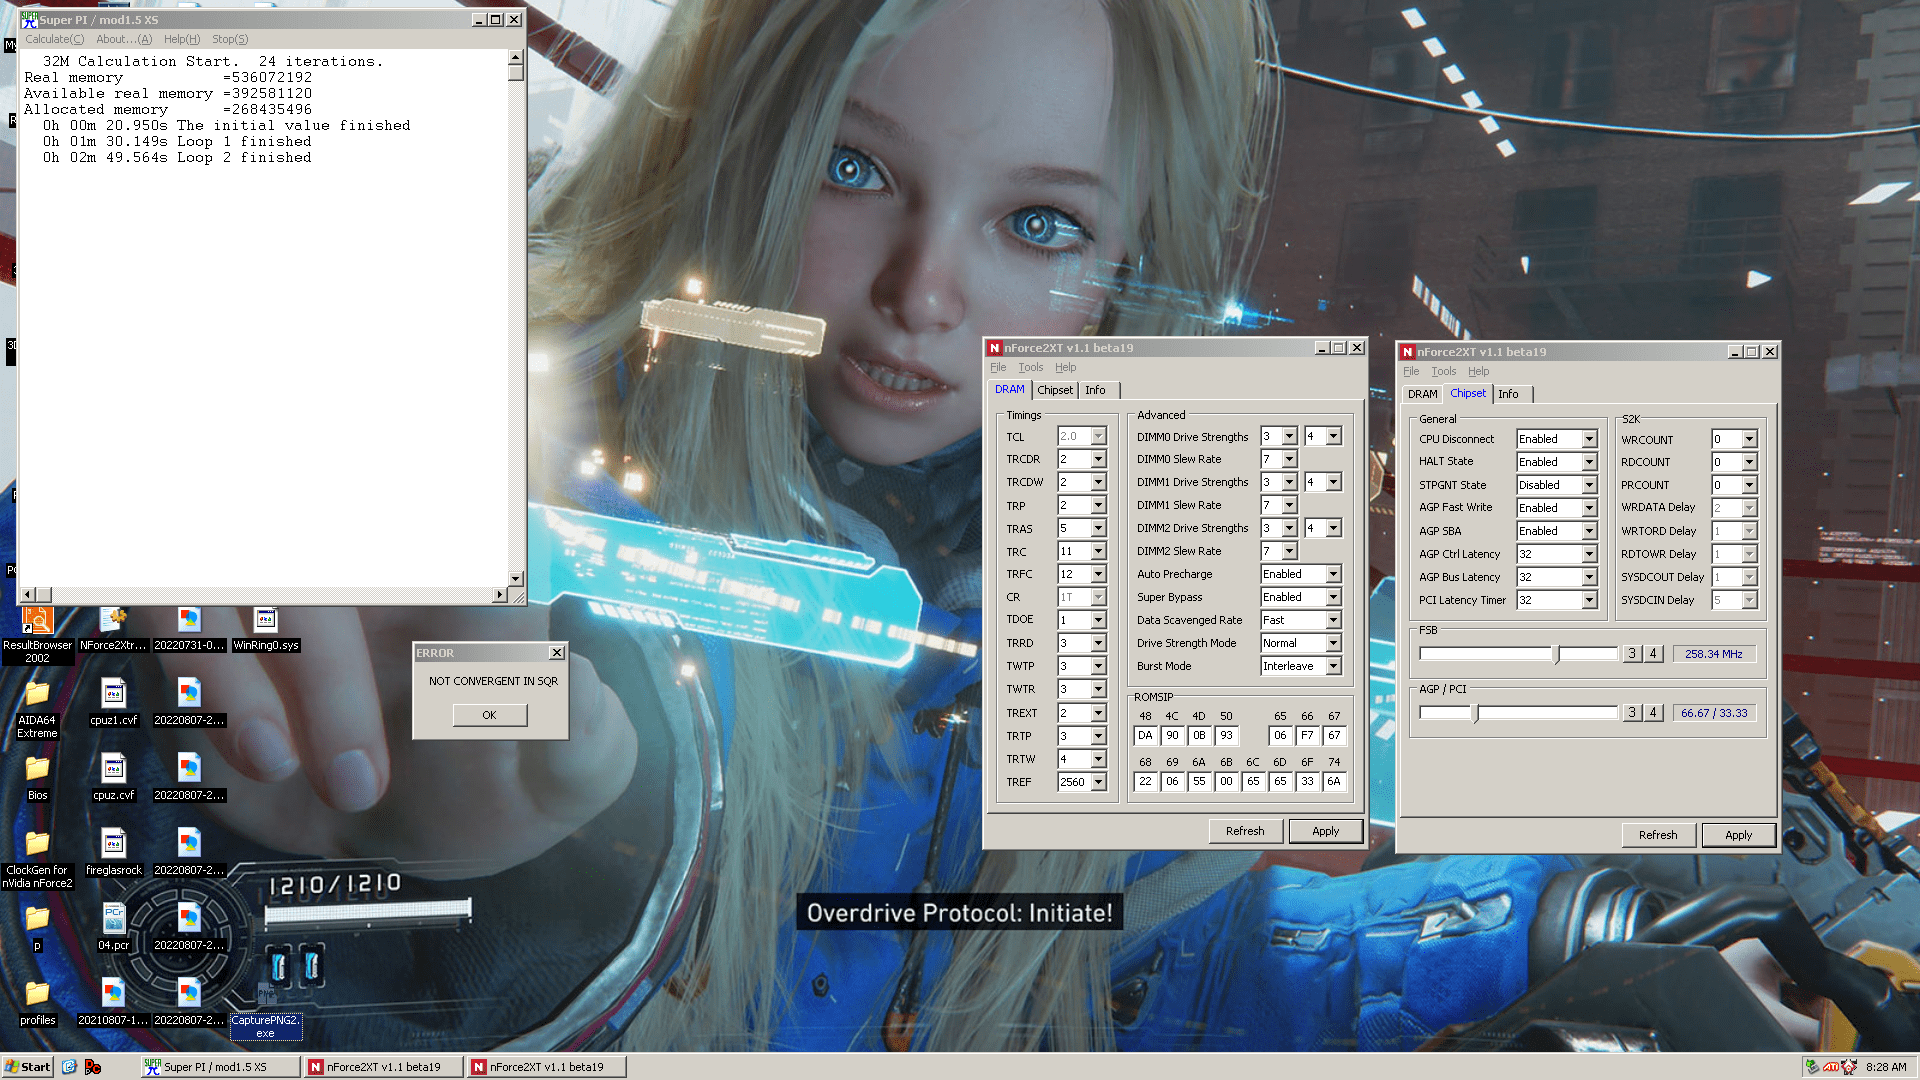
Task: Click OK in the ERROR dialog
Action: click(489, 715)
